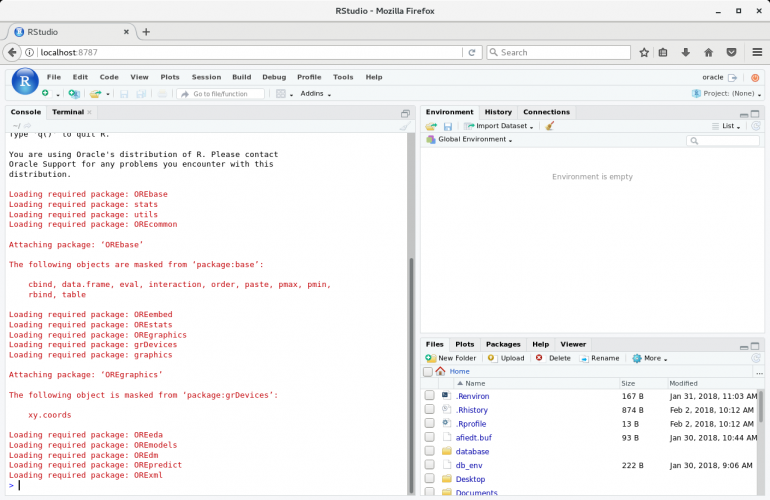Open the More dropdown in Files pane

pos(650,359)
